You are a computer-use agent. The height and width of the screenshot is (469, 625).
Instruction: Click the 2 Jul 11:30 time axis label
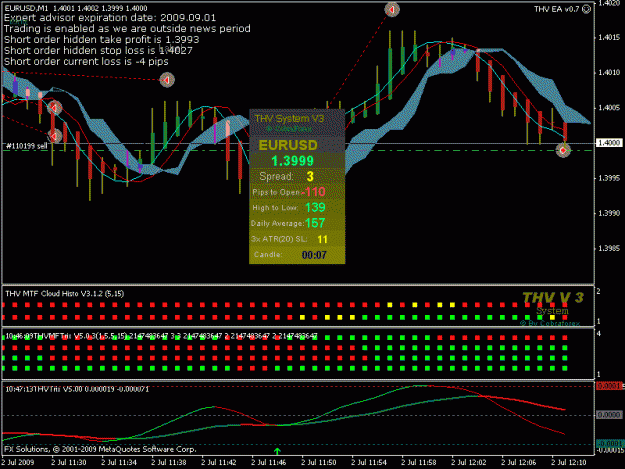click(x=69, y=463)
